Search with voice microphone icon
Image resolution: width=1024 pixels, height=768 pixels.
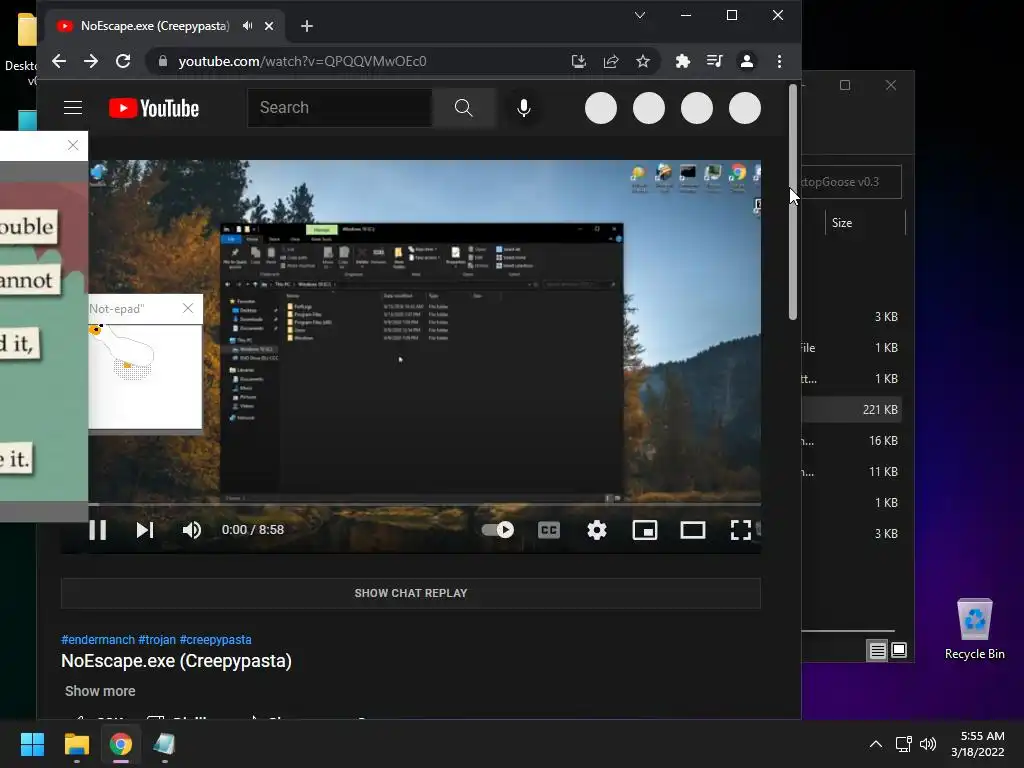coord(524,108)
